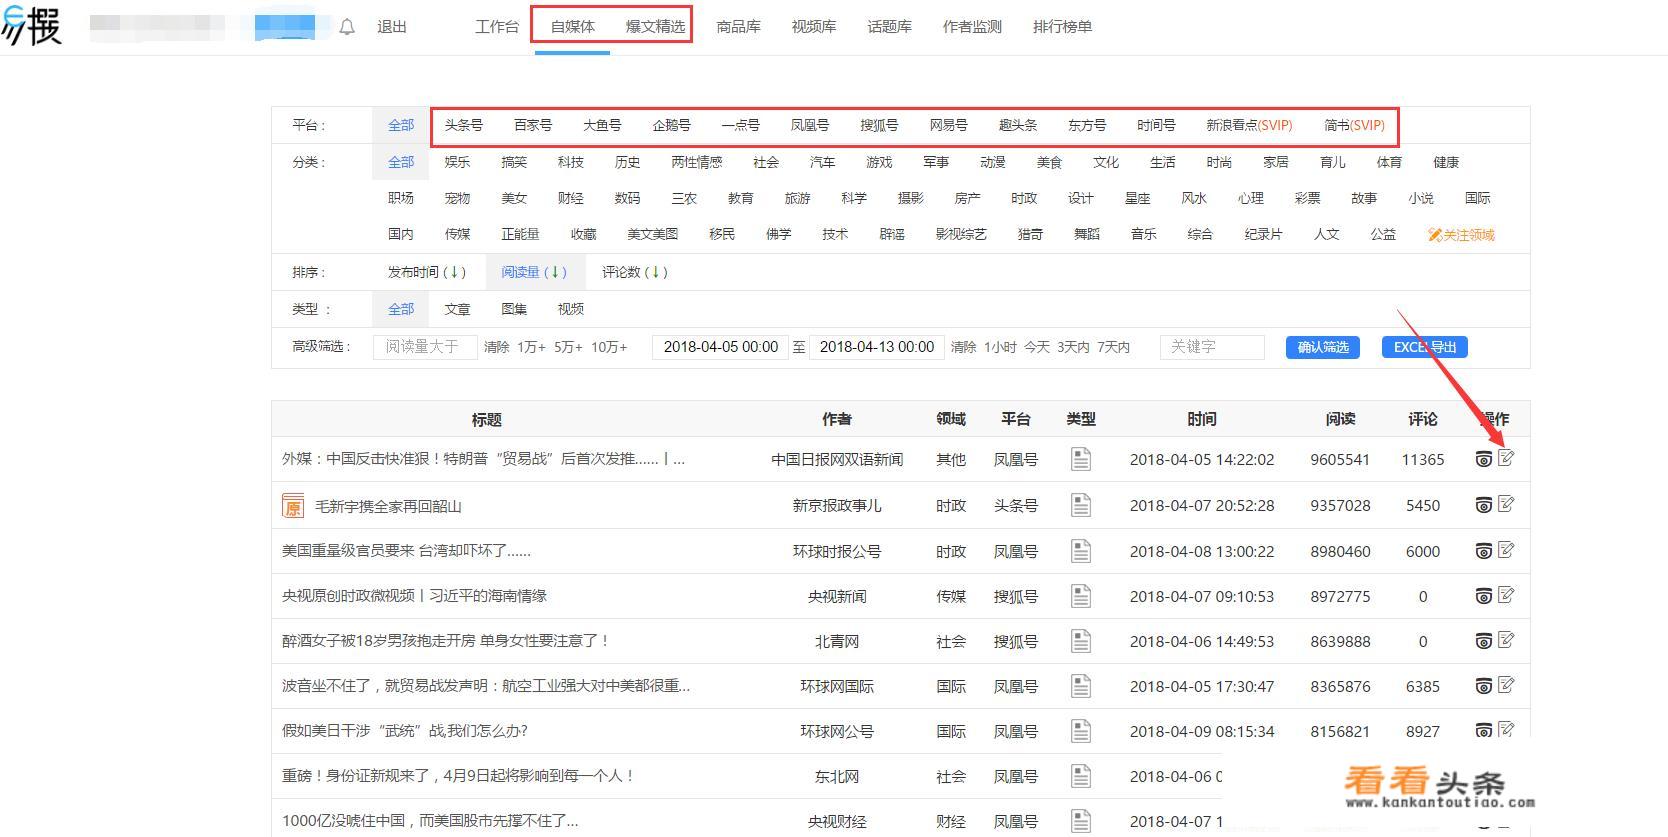Open the end date picker 2018-04-13 00:00
1668x837 pixels.
click(x=877, y=347)
